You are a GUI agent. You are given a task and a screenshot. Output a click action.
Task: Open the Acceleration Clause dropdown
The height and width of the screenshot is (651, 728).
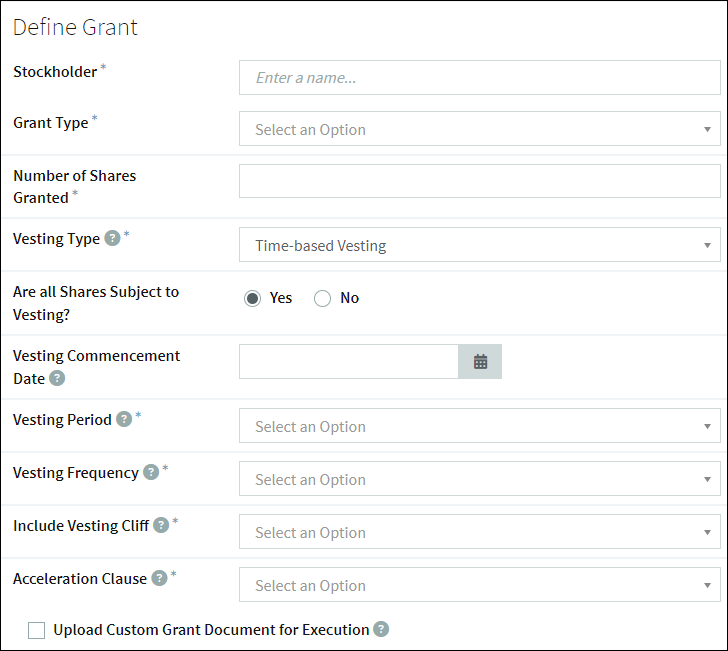click(480, 585)
